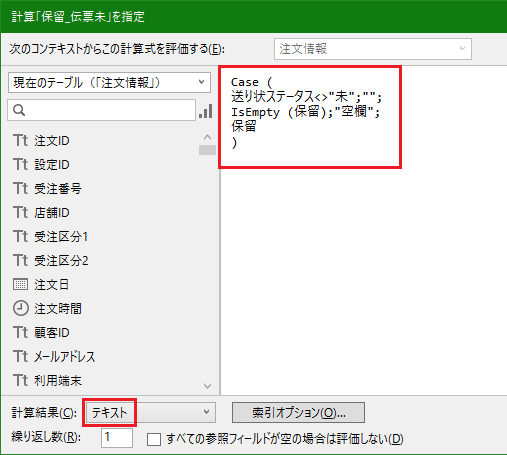The width and height of the screenshot is (507, 455).
Task: Enable すべての参照フィールドが空の場合は評価しない checkbox
Action: pos(154,439)
